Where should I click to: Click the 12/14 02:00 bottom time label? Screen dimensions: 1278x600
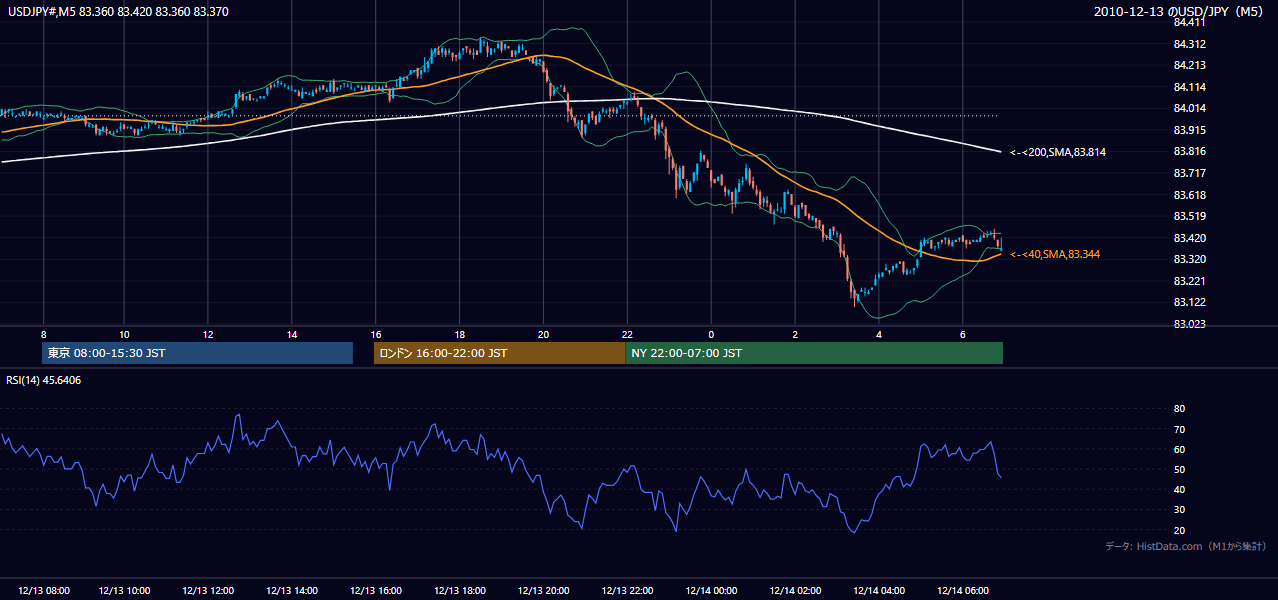(795, 590)
